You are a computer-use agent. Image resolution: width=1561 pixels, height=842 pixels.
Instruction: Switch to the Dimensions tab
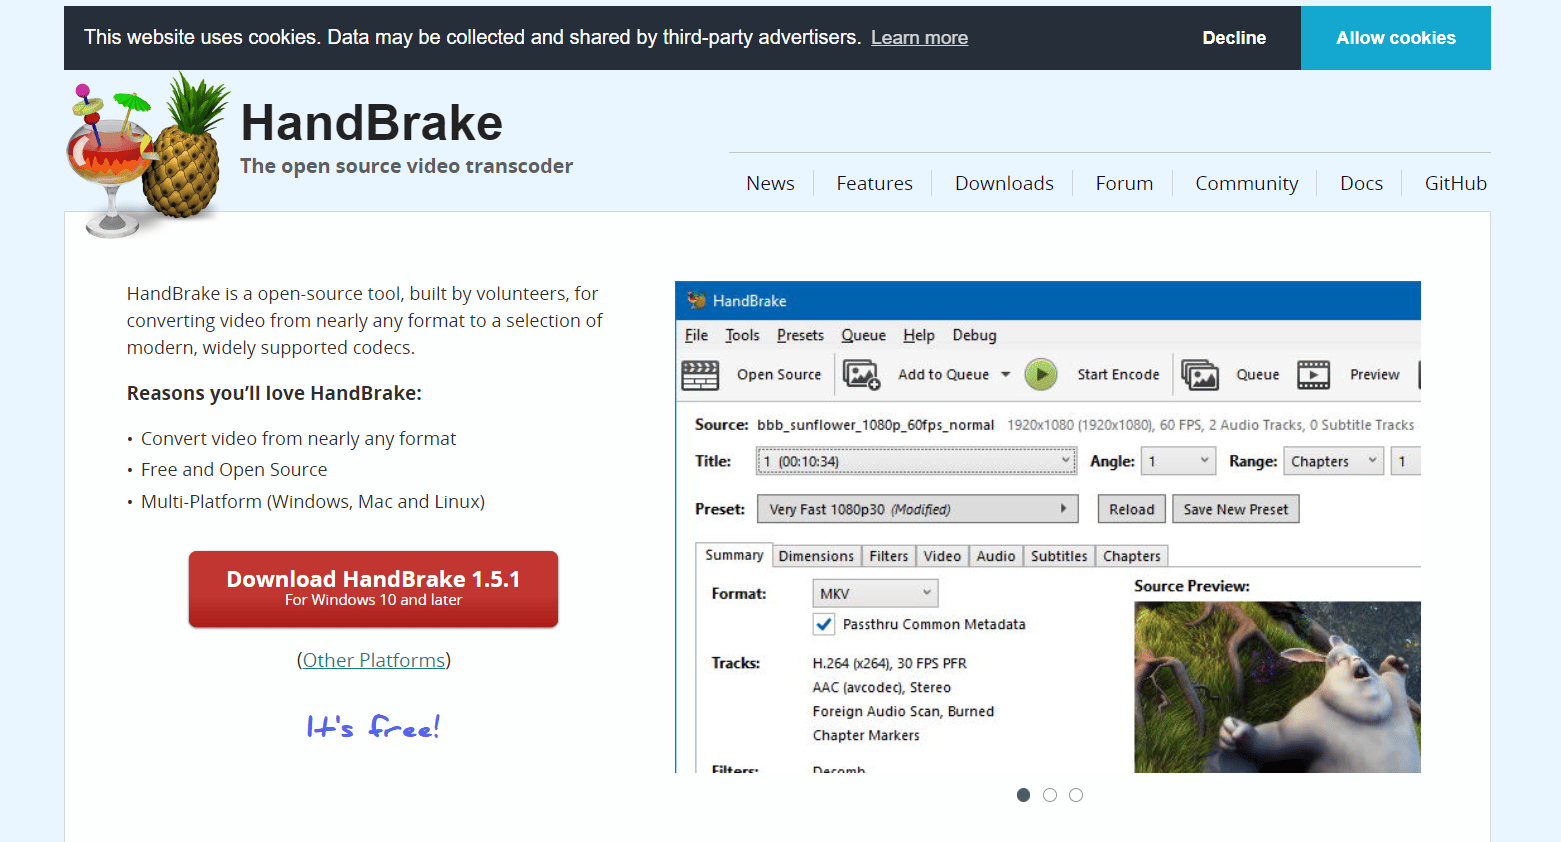coord(816,556)
